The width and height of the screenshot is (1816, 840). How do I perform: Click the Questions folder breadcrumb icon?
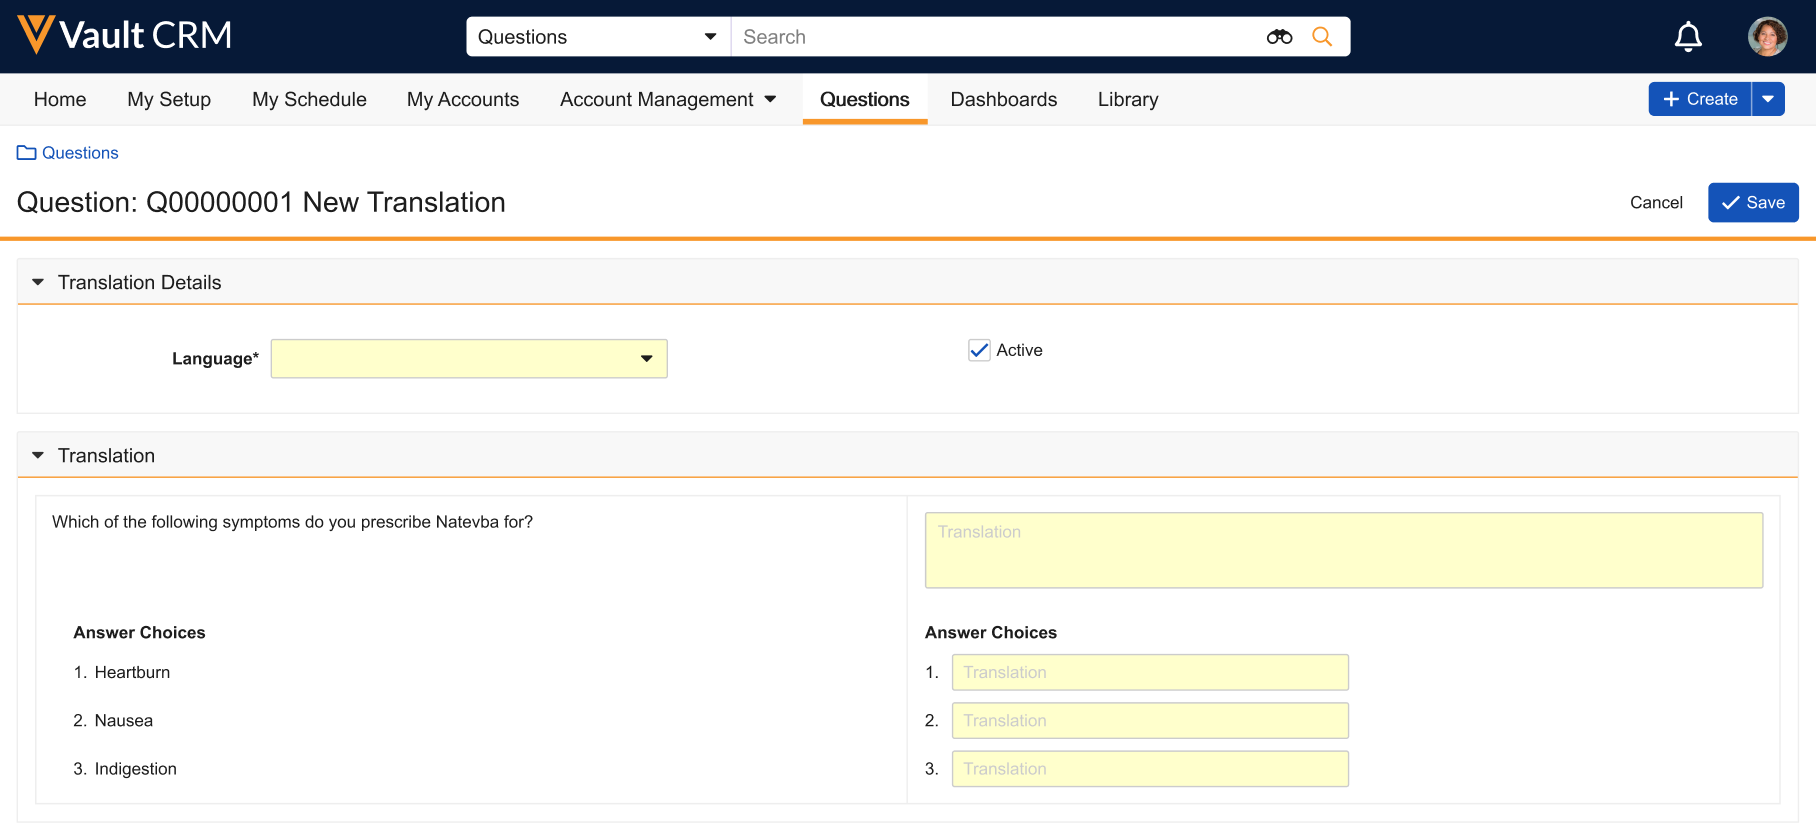click(x=27, y=153)
